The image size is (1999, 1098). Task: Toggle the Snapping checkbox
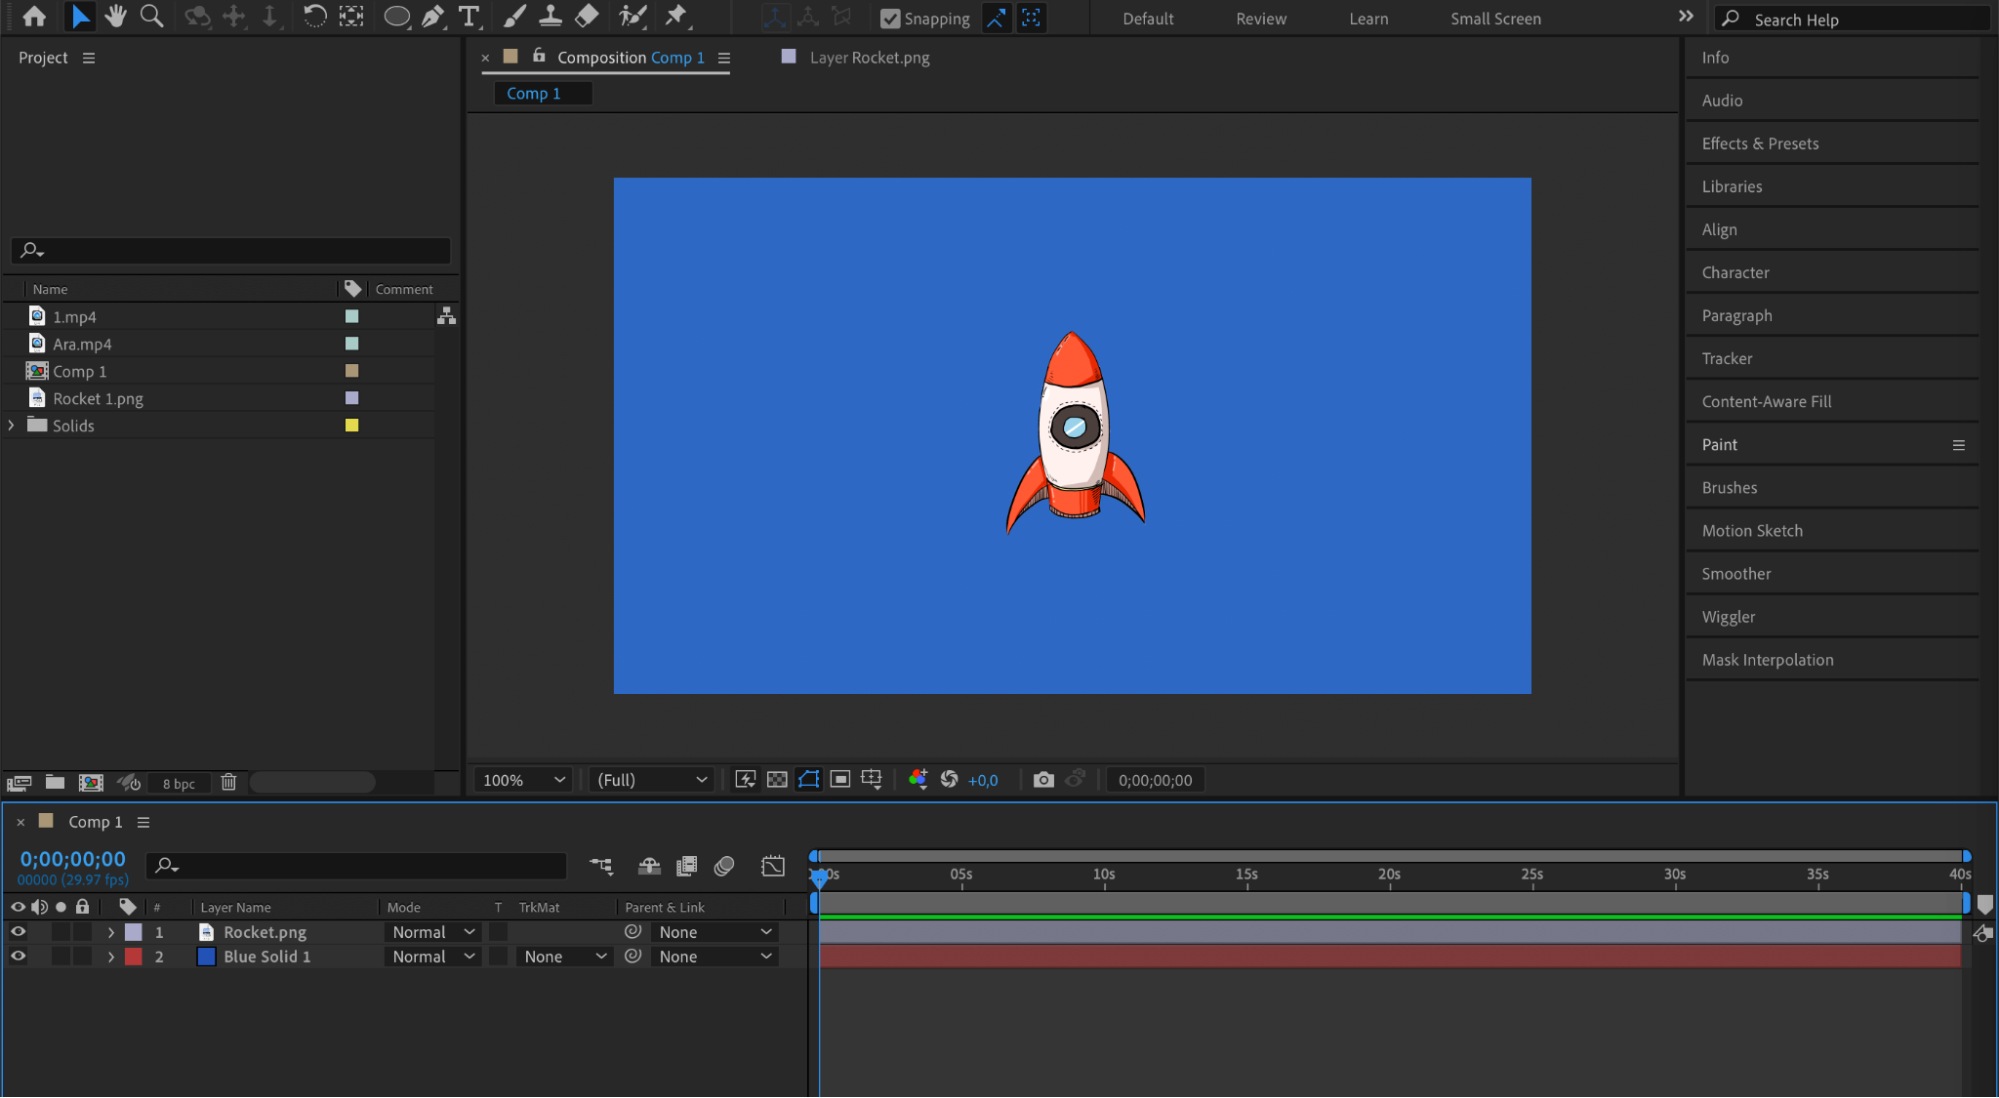(x=889, y=19)
